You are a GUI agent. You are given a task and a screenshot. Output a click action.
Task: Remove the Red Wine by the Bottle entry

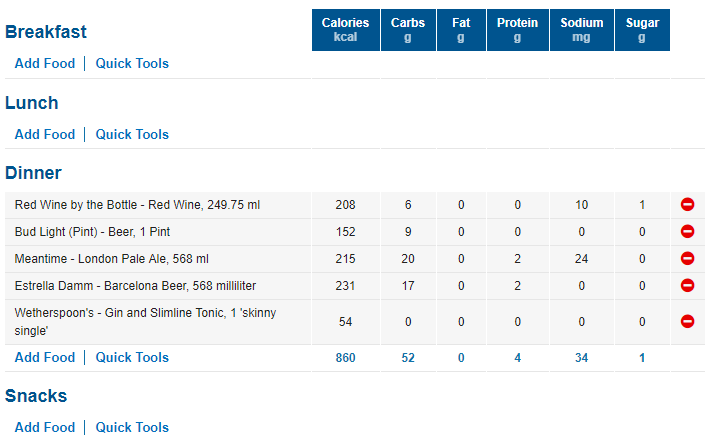click(x=687, y=205)
